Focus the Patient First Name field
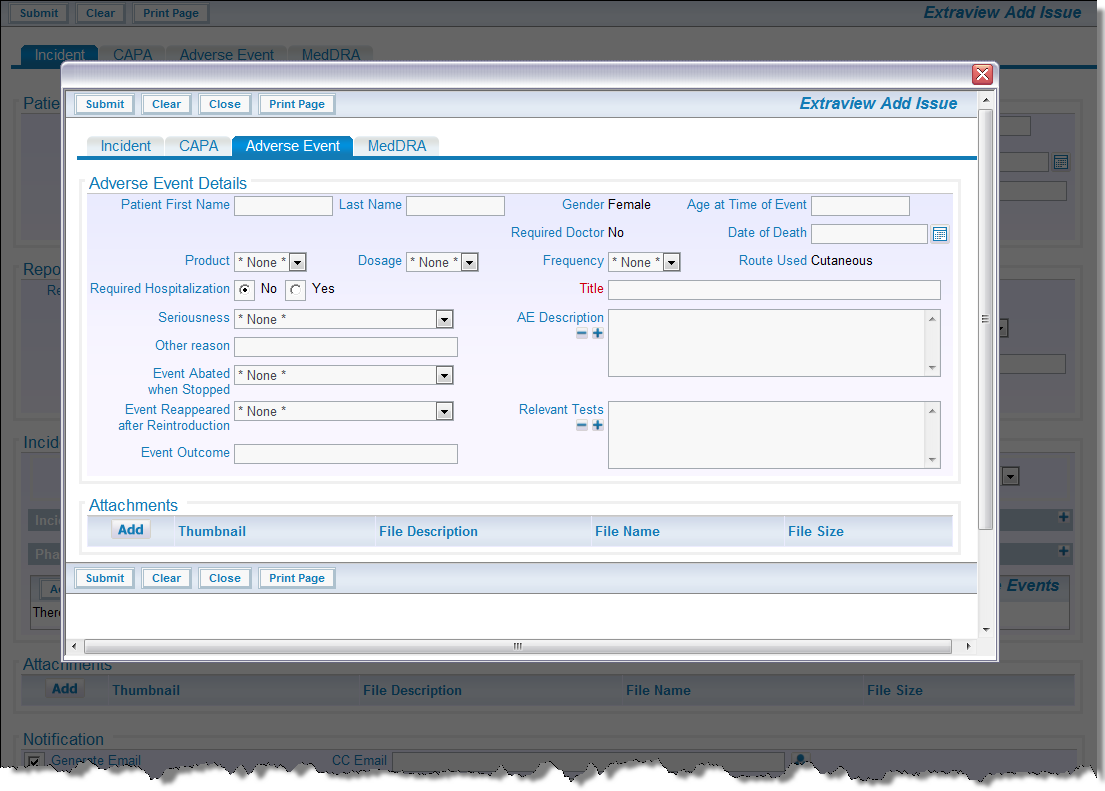The width and height of the screenshot is (1105, 791). pos(283,206)
